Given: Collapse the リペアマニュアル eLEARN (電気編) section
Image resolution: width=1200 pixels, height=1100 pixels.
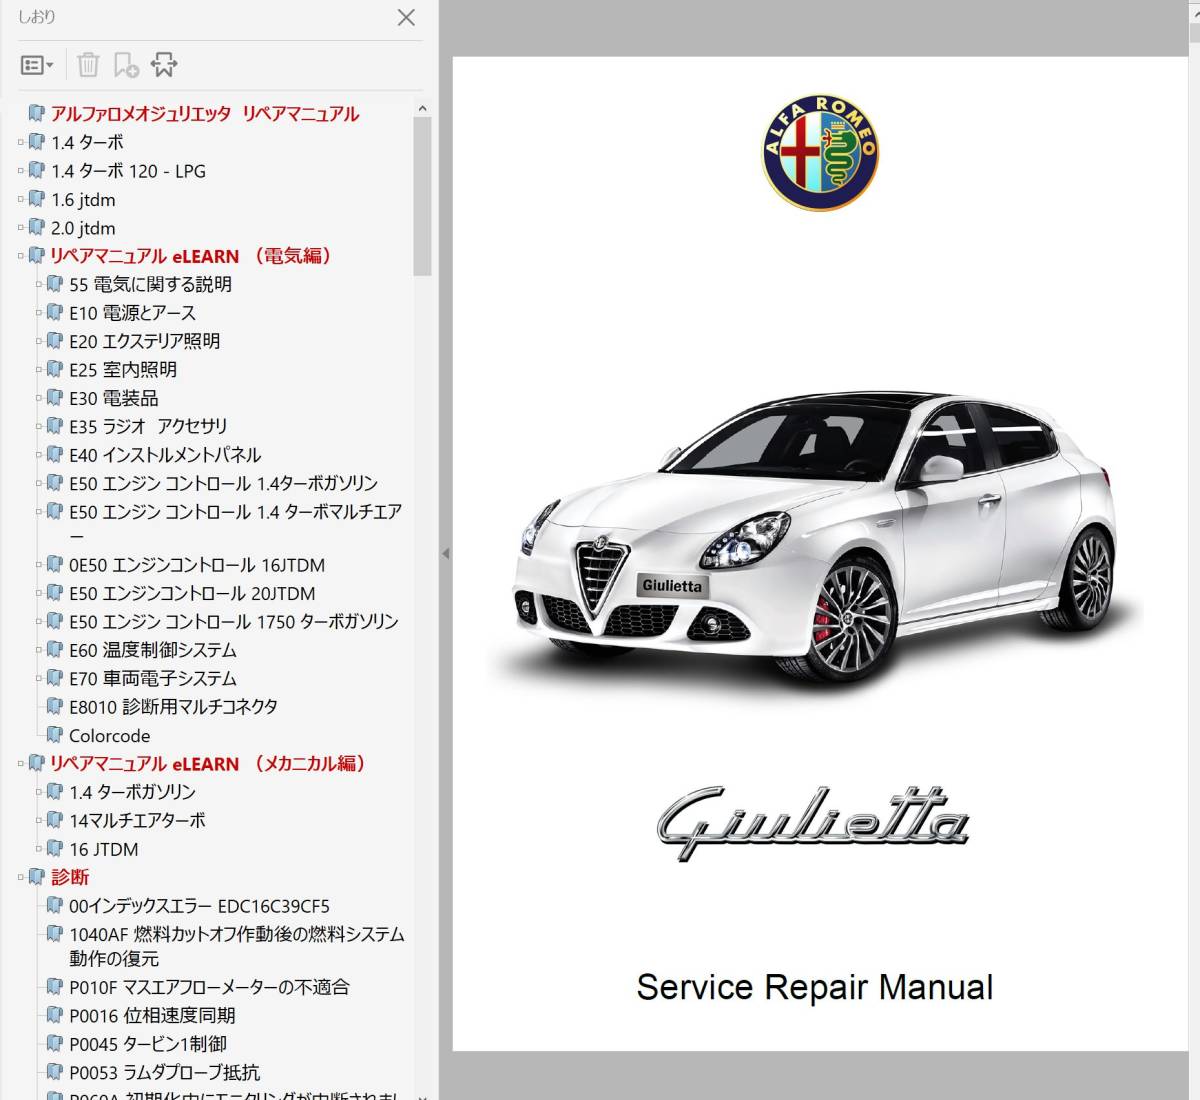Looking at the screenshot, I should click(x=20, y=256).
